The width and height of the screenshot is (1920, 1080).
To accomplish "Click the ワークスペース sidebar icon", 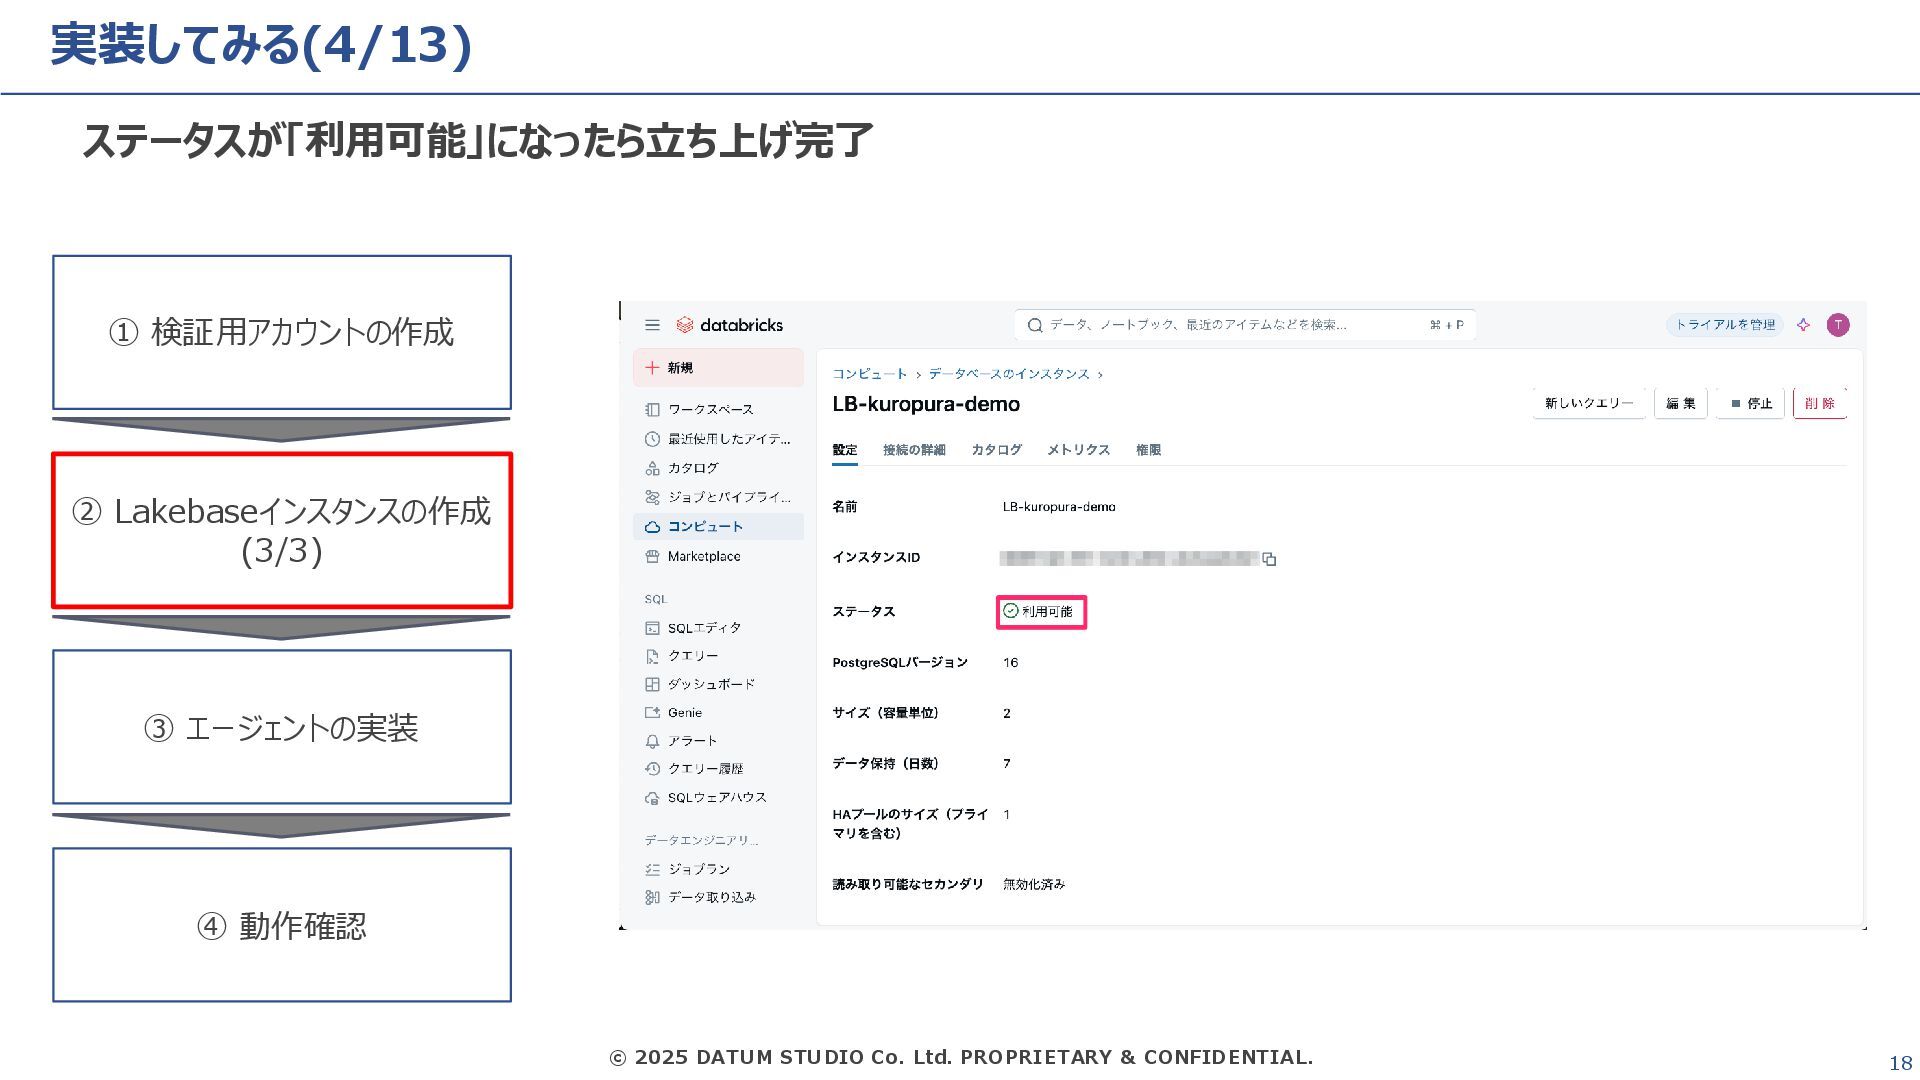I will (652, 409).
